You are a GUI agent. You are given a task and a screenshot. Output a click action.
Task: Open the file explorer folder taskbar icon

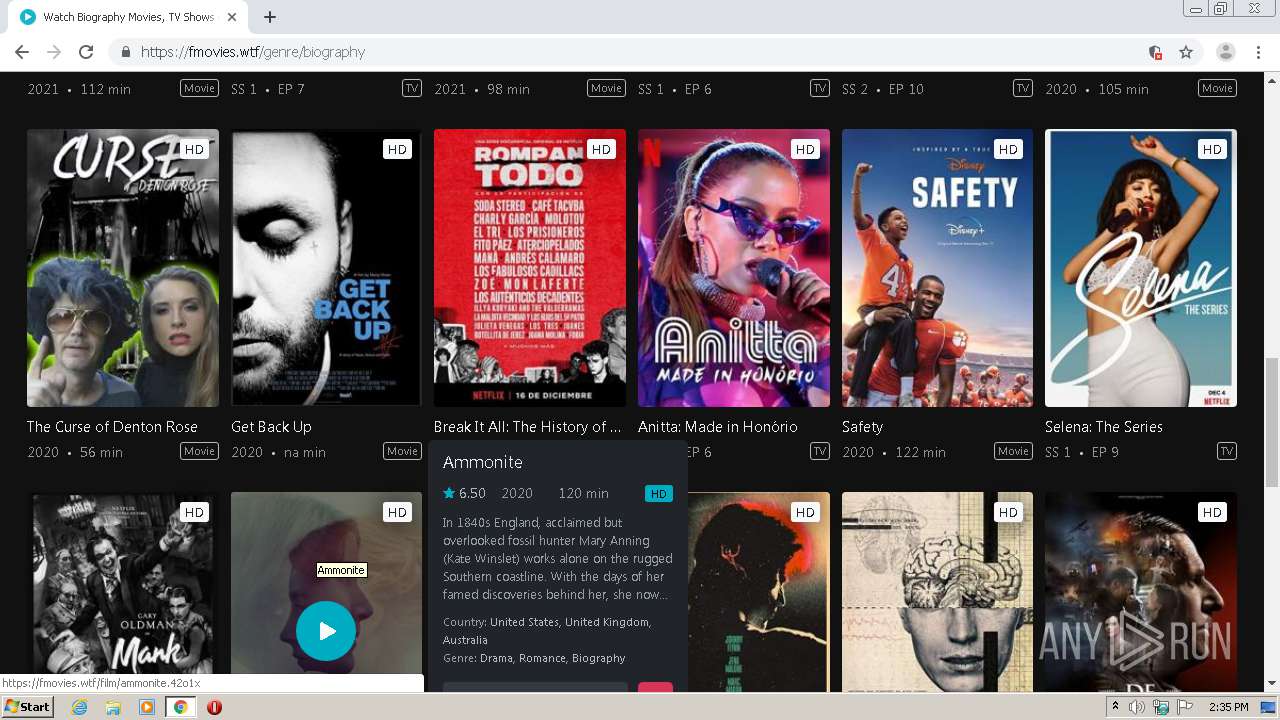[x=113, y=707]
